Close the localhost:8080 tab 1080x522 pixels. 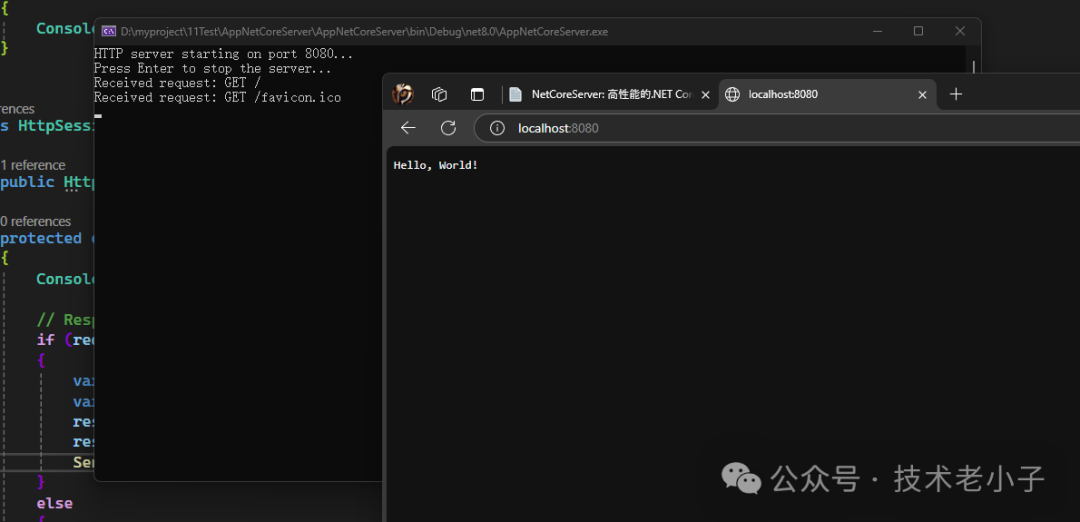coord(922,95)
